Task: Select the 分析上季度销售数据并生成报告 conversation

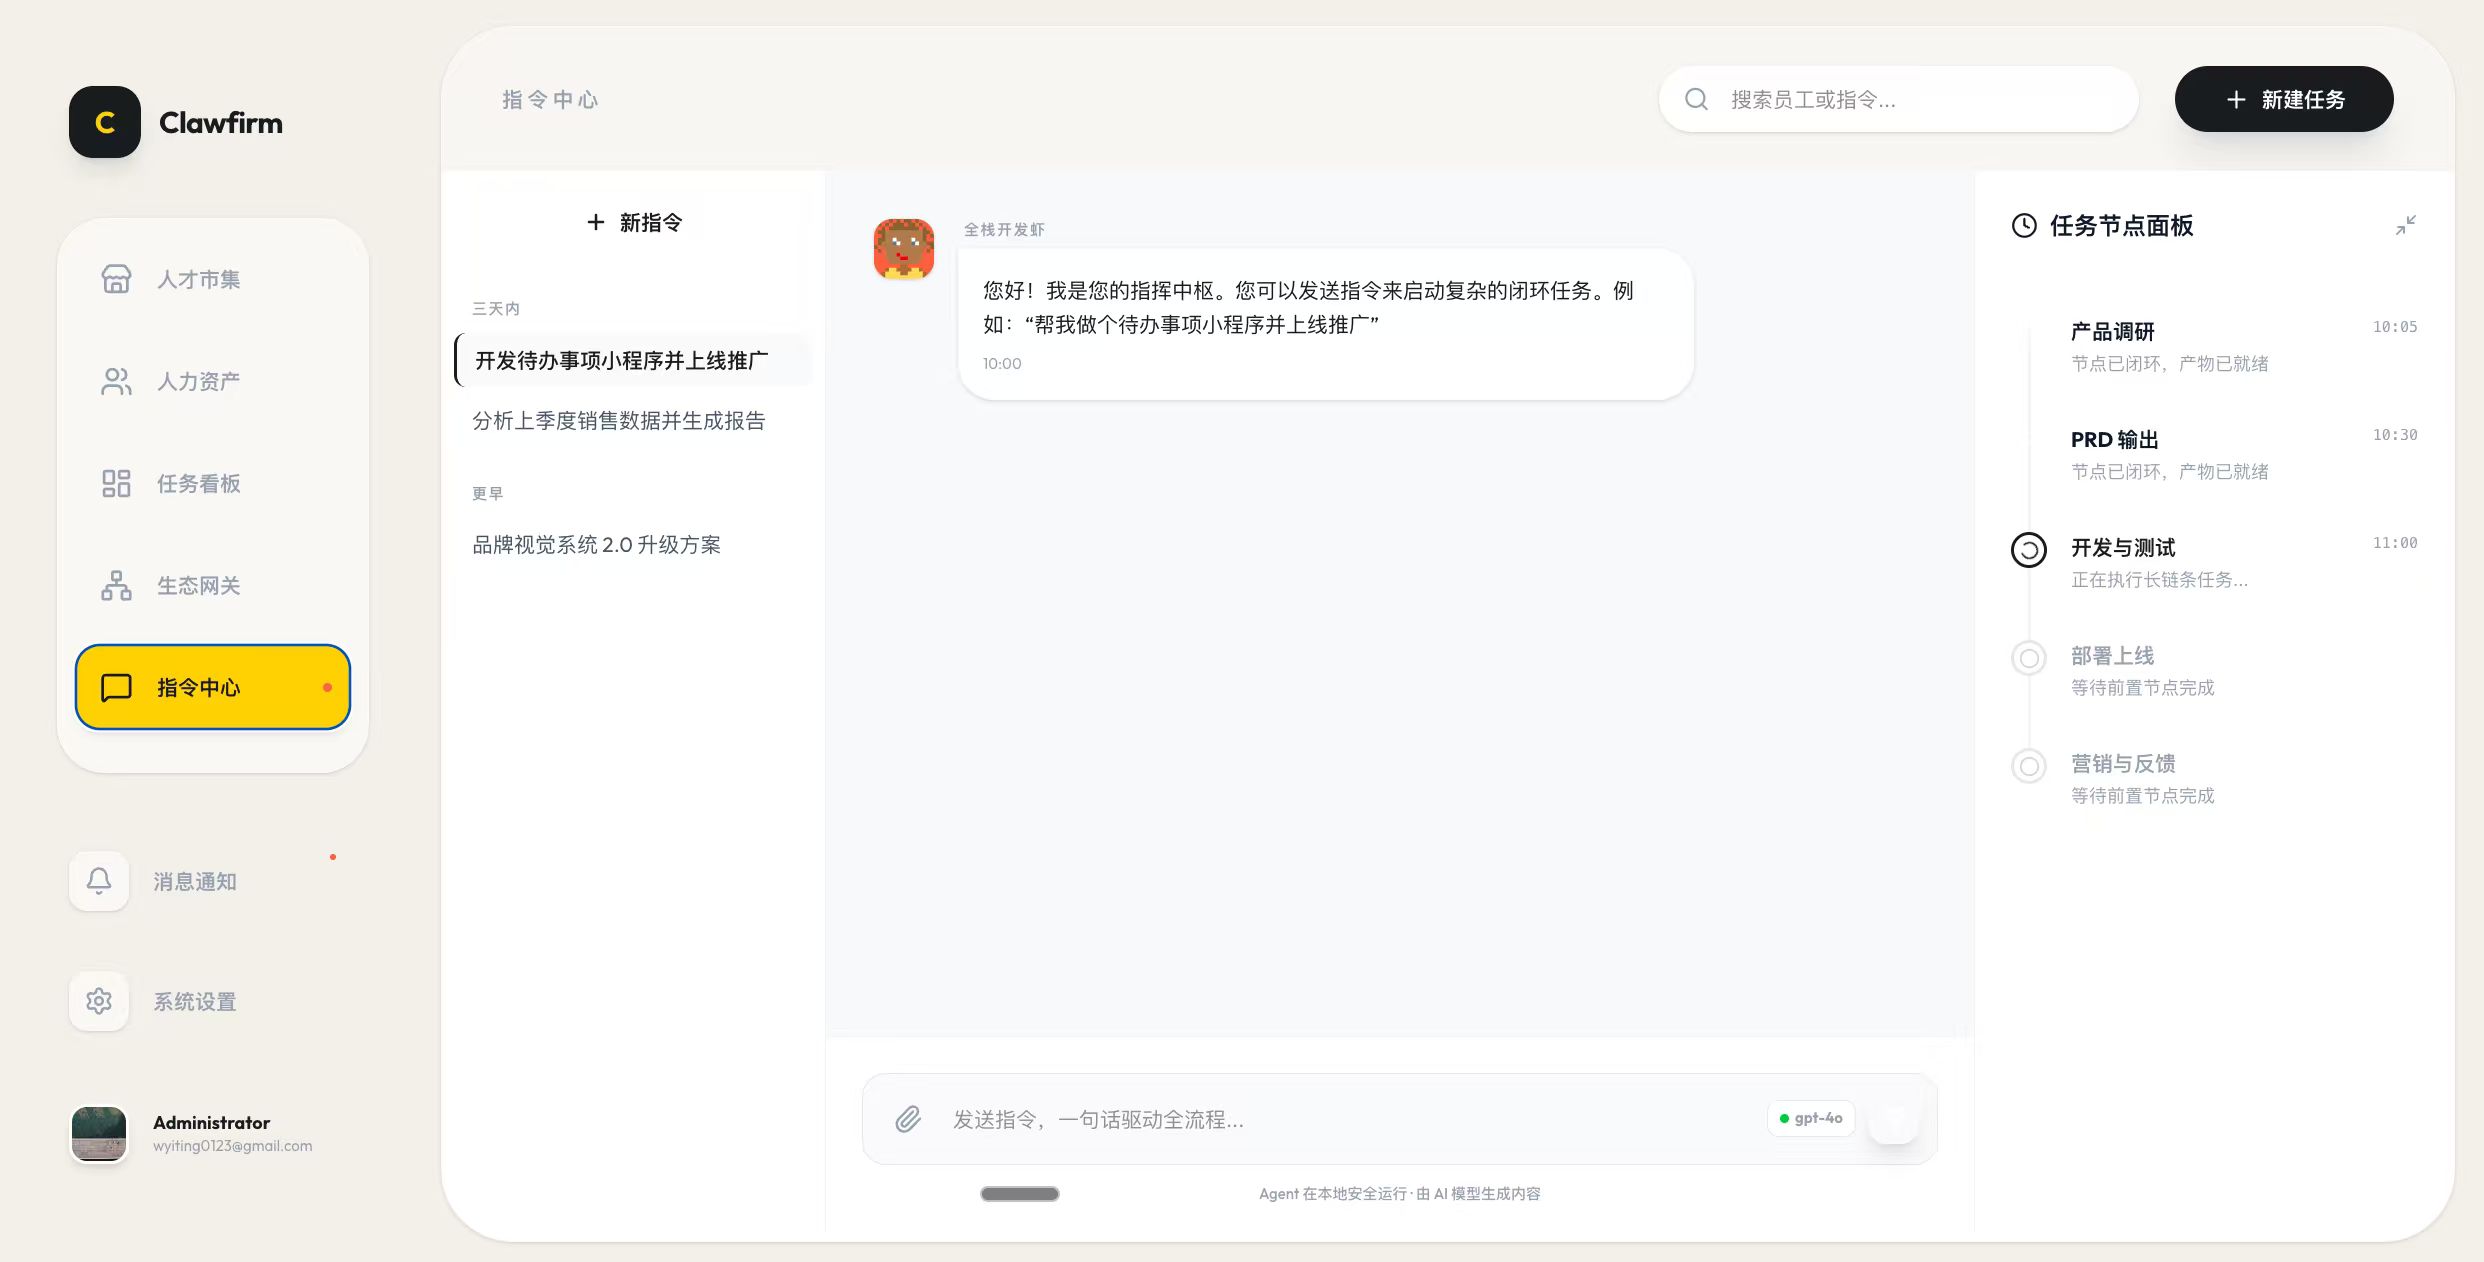Action: coord(619,420)
